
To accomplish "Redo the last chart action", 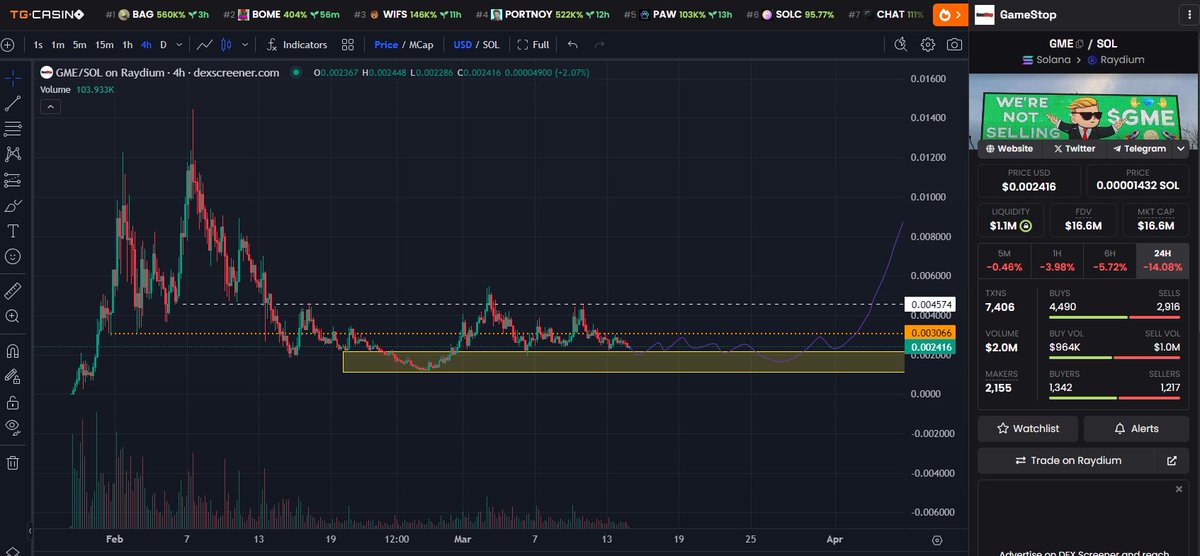I will tap(599, 45).
